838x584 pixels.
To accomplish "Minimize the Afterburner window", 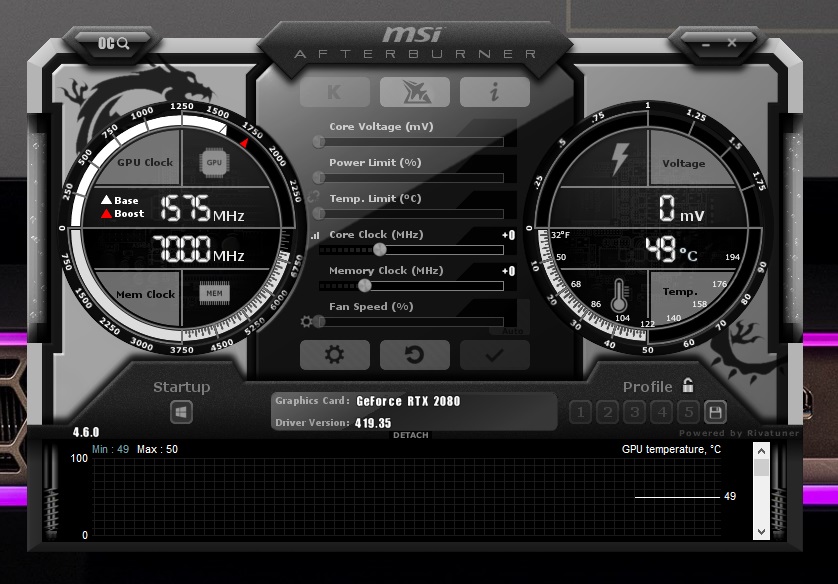I will click(x=705, y=45).
